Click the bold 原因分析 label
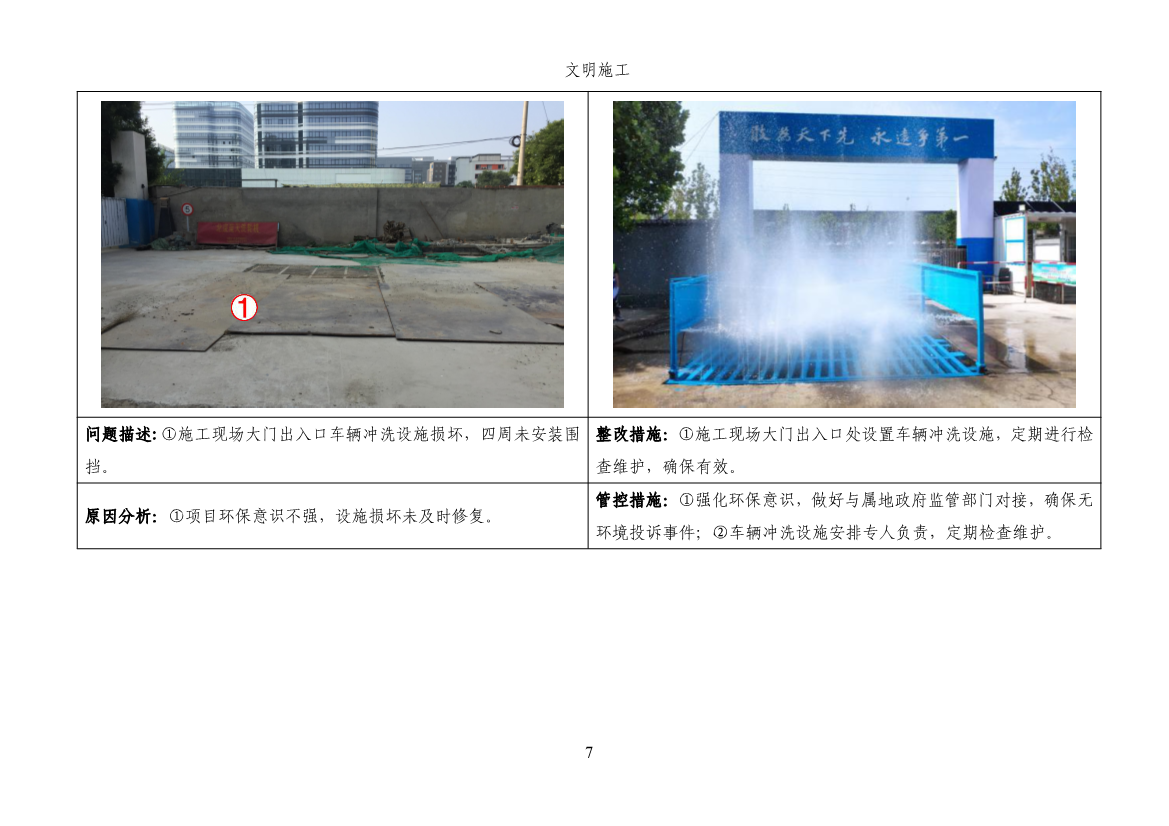The height and width of the screenshot is (826, 1169). coord(120,516)
